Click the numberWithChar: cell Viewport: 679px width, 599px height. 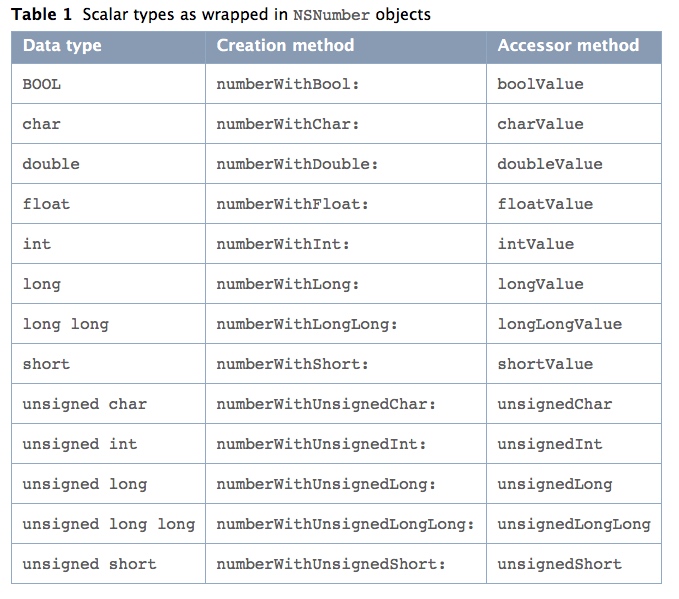coord(346,124)
